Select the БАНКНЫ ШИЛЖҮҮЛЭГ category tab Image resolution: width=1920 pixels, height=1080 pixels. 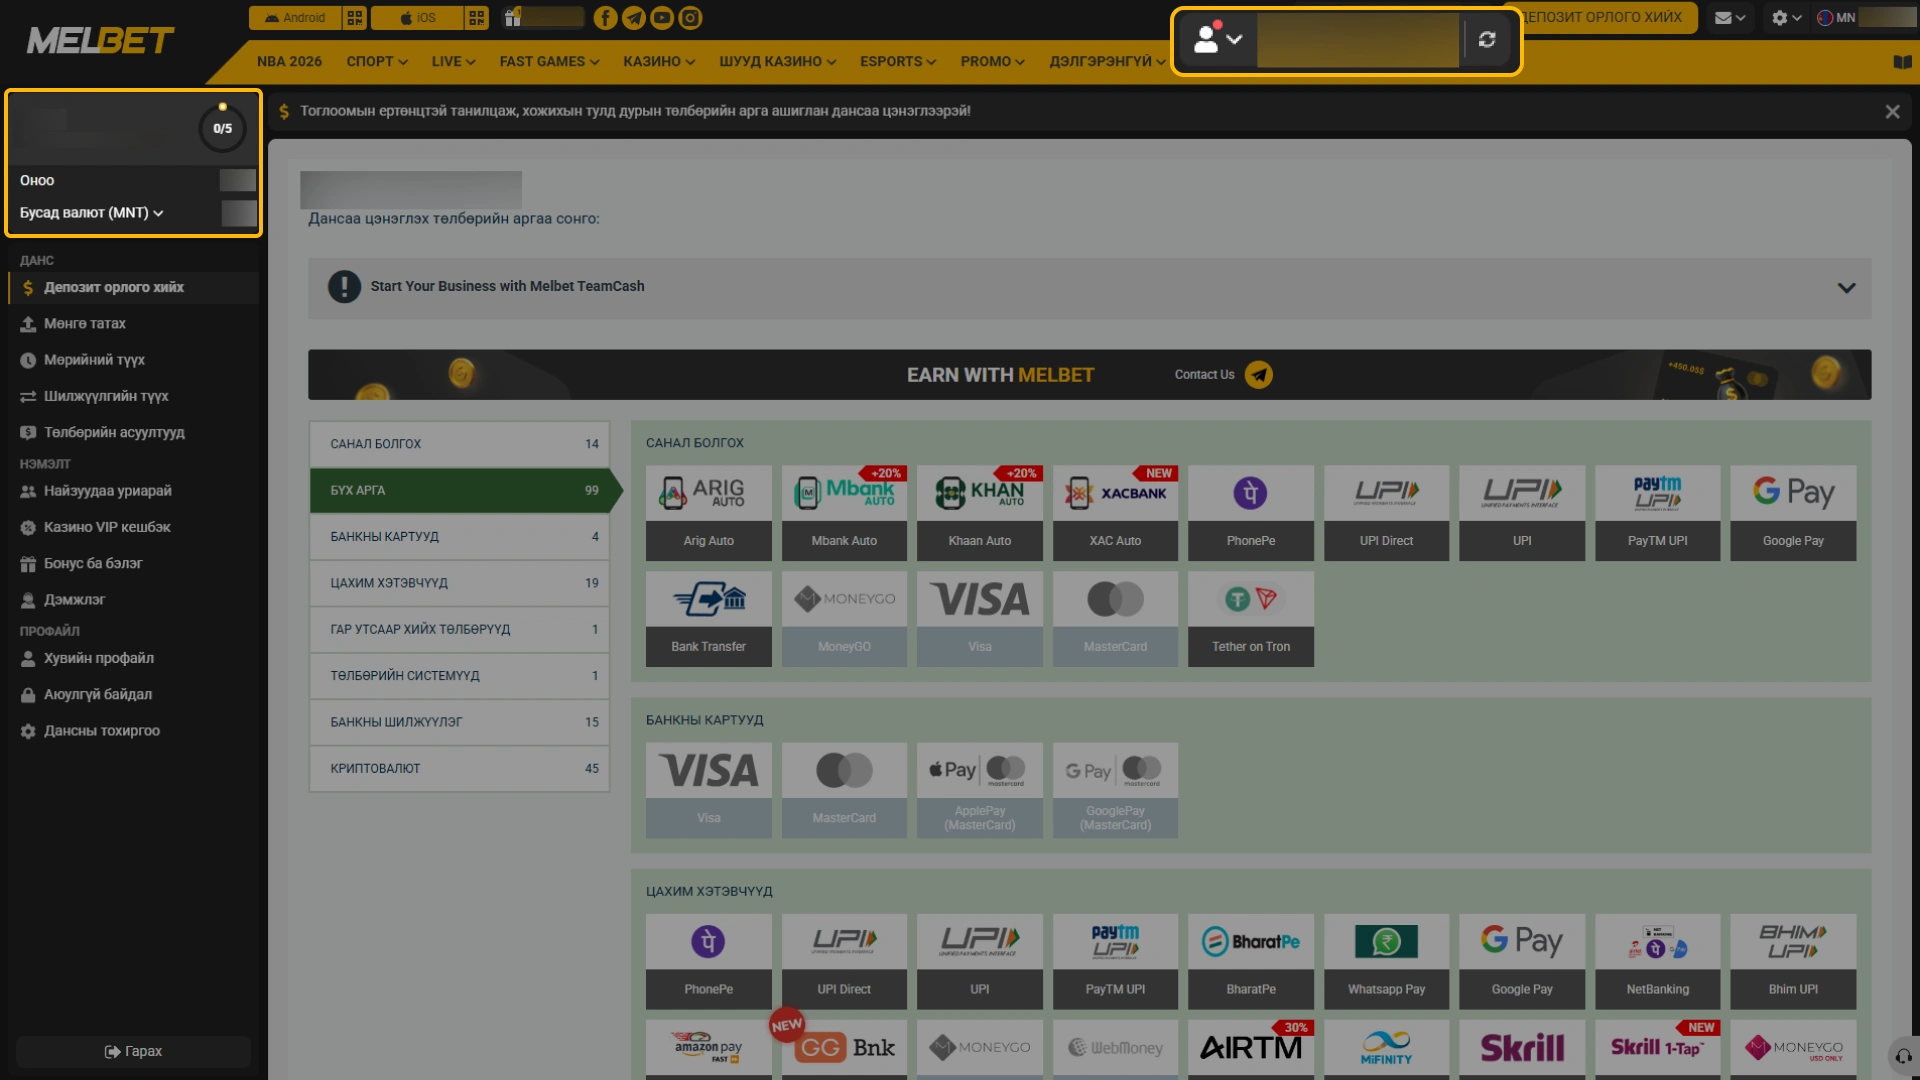tap(460, 722)
